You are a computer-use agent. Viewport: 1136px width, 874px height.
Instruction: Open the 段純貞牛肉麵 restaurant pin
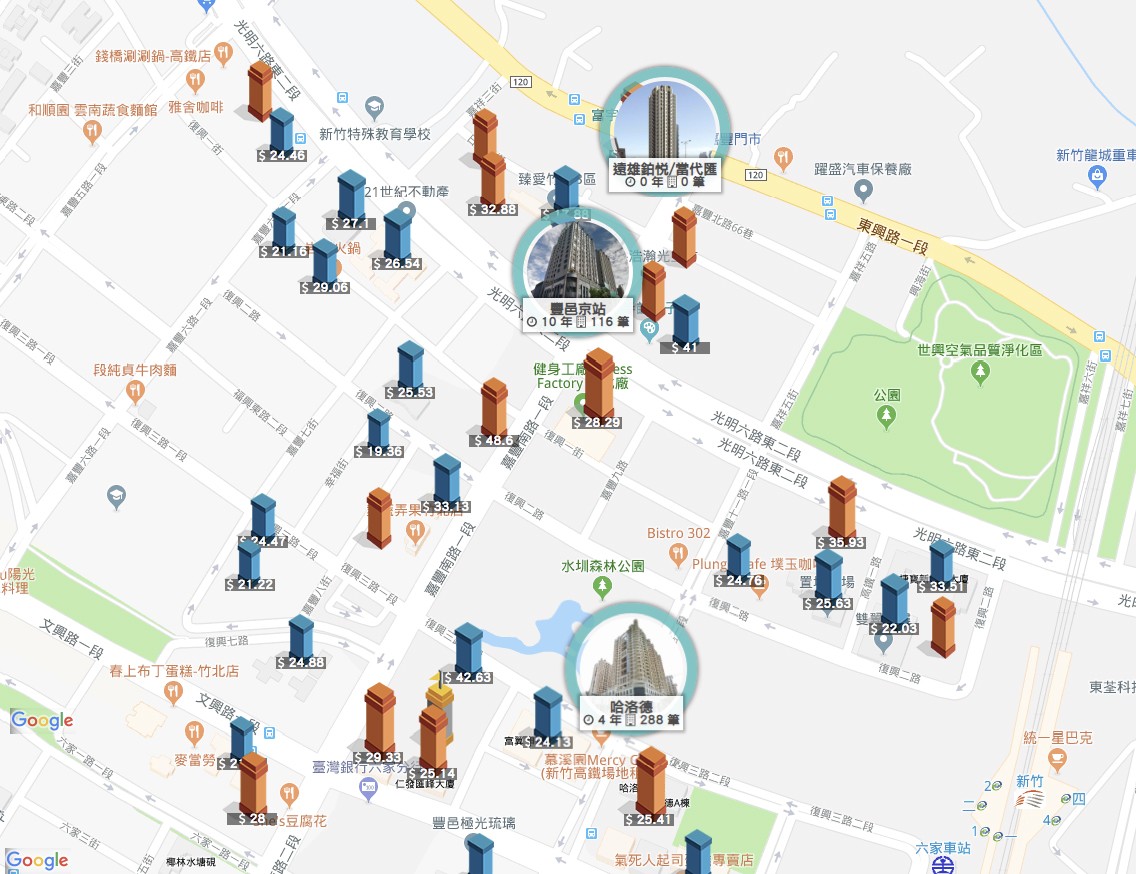coord(135,392)
